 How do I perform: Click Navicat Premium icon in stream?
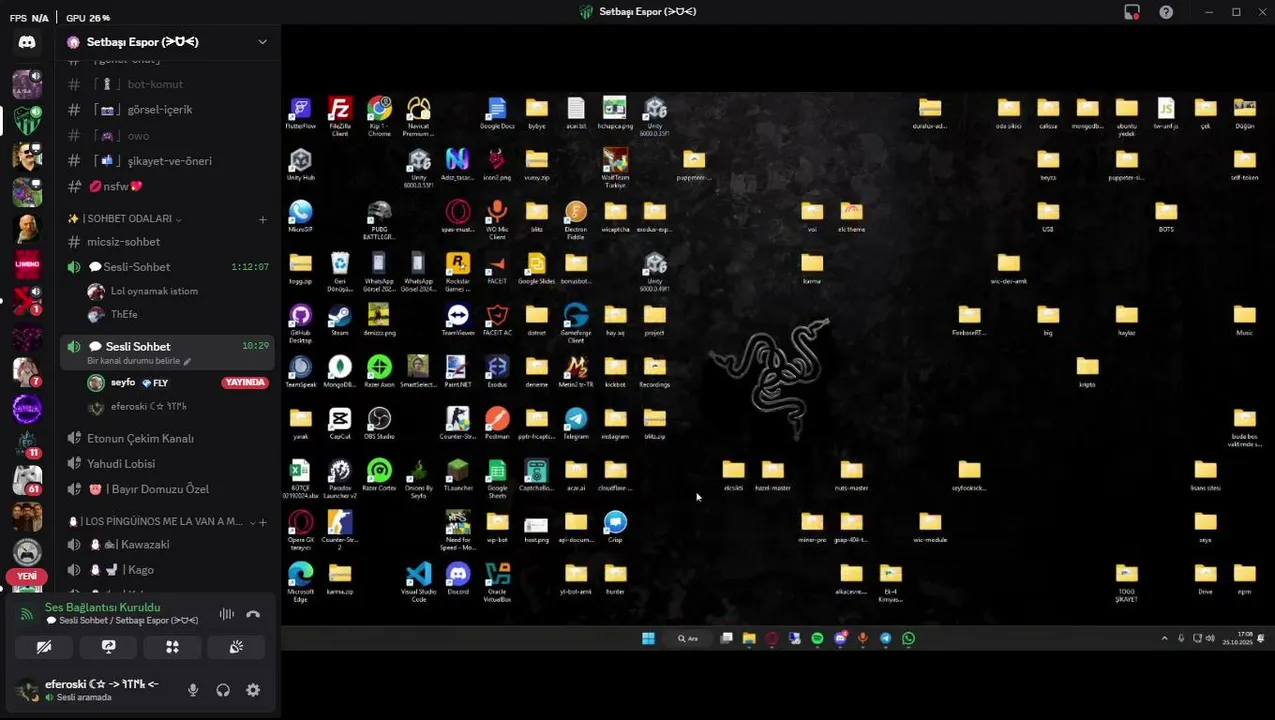418,116
